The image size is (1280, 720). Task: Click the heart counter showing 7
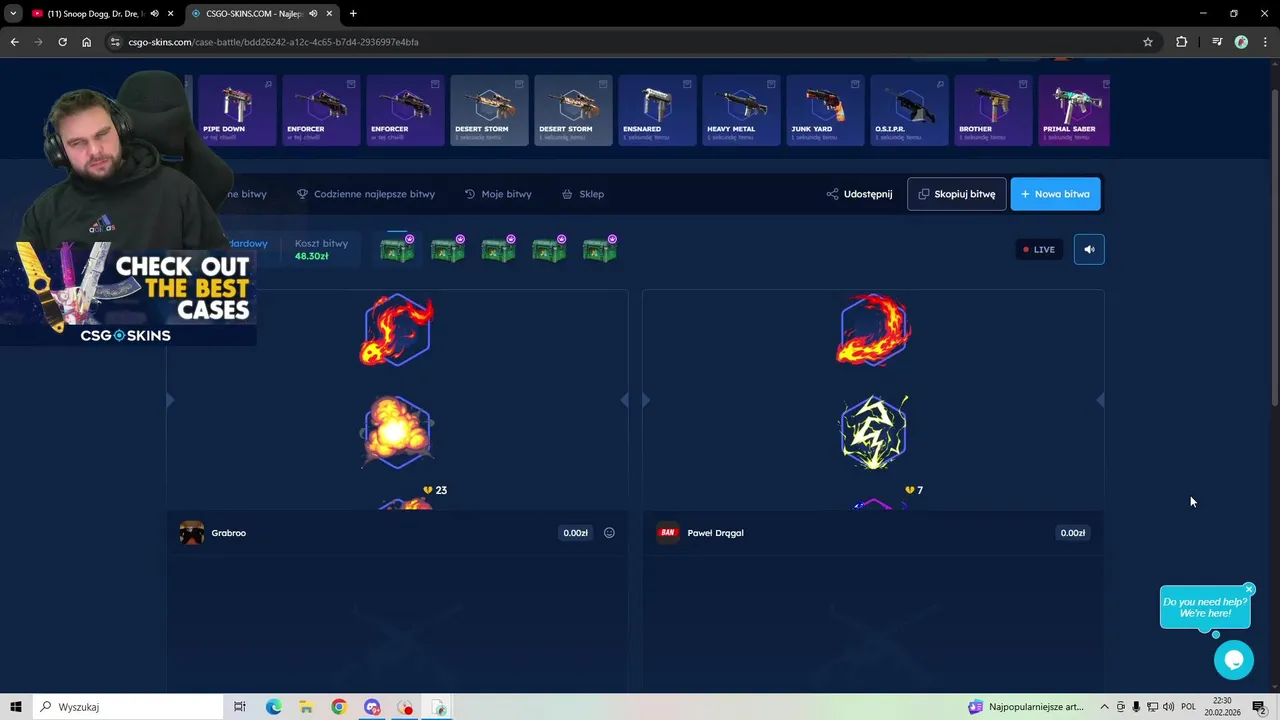click(x=914, y=490)
